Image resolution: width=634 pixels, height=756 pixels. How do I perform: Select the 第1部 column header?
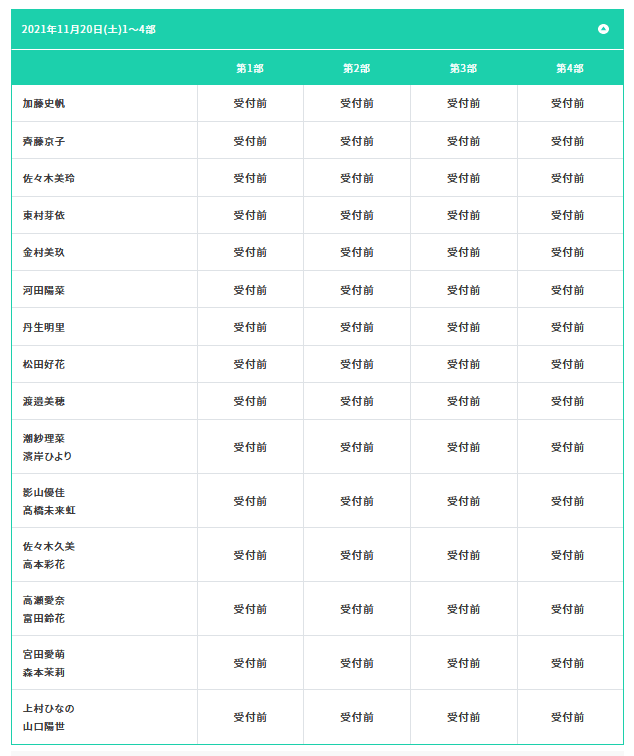coord(250,68)
